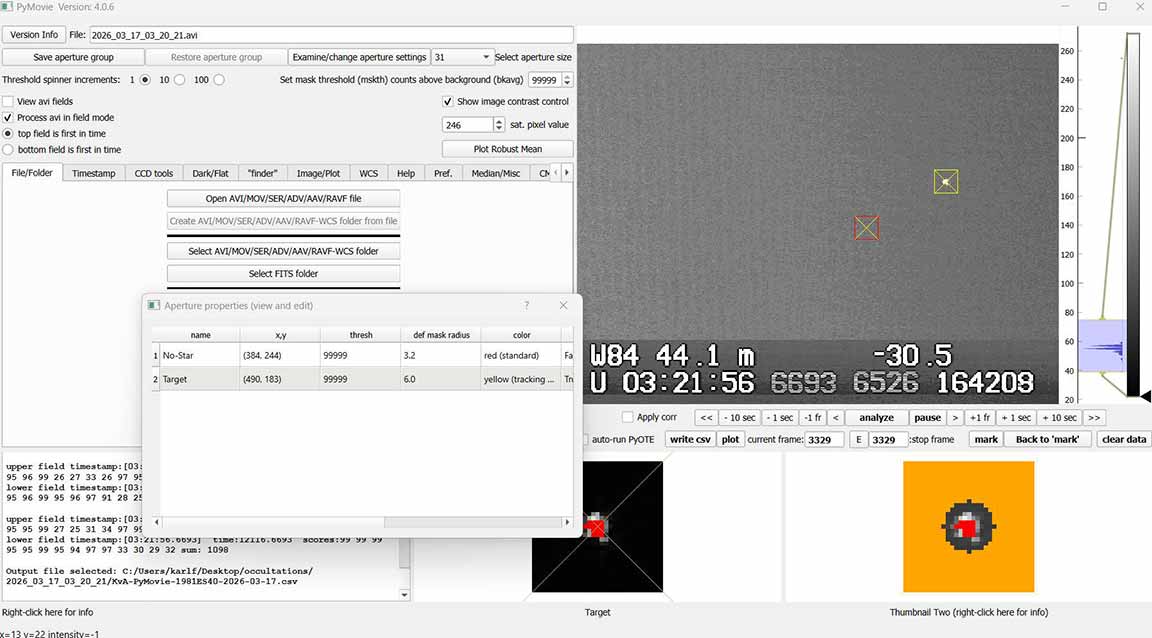
Task: Increase the sat. pixel value spinner
Action: pyautogui.click(x=499, y=121)
